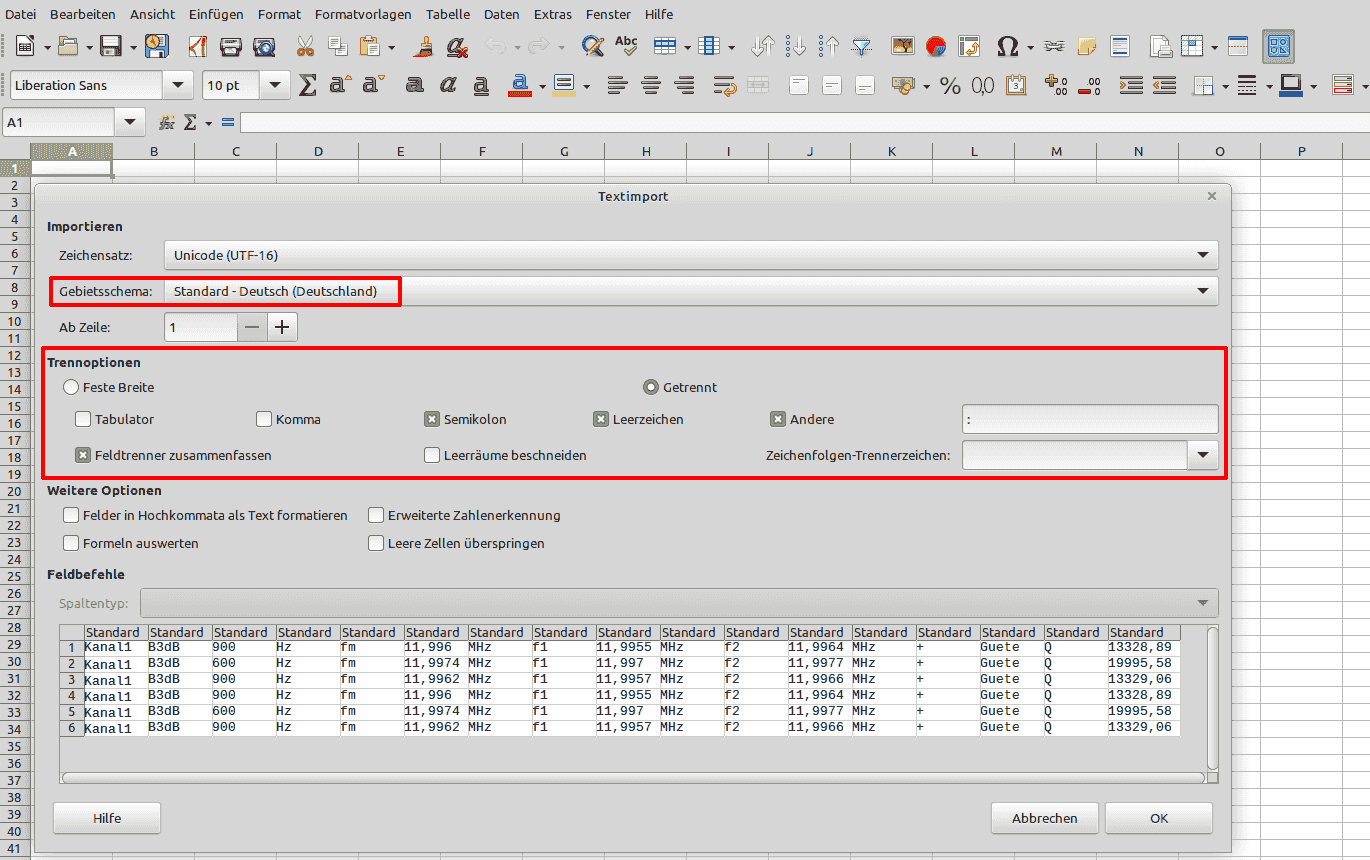
Task: Open the Zeichenfolgen-Trennerzeichen dropdown arrow
Action: coord(1202,455)
